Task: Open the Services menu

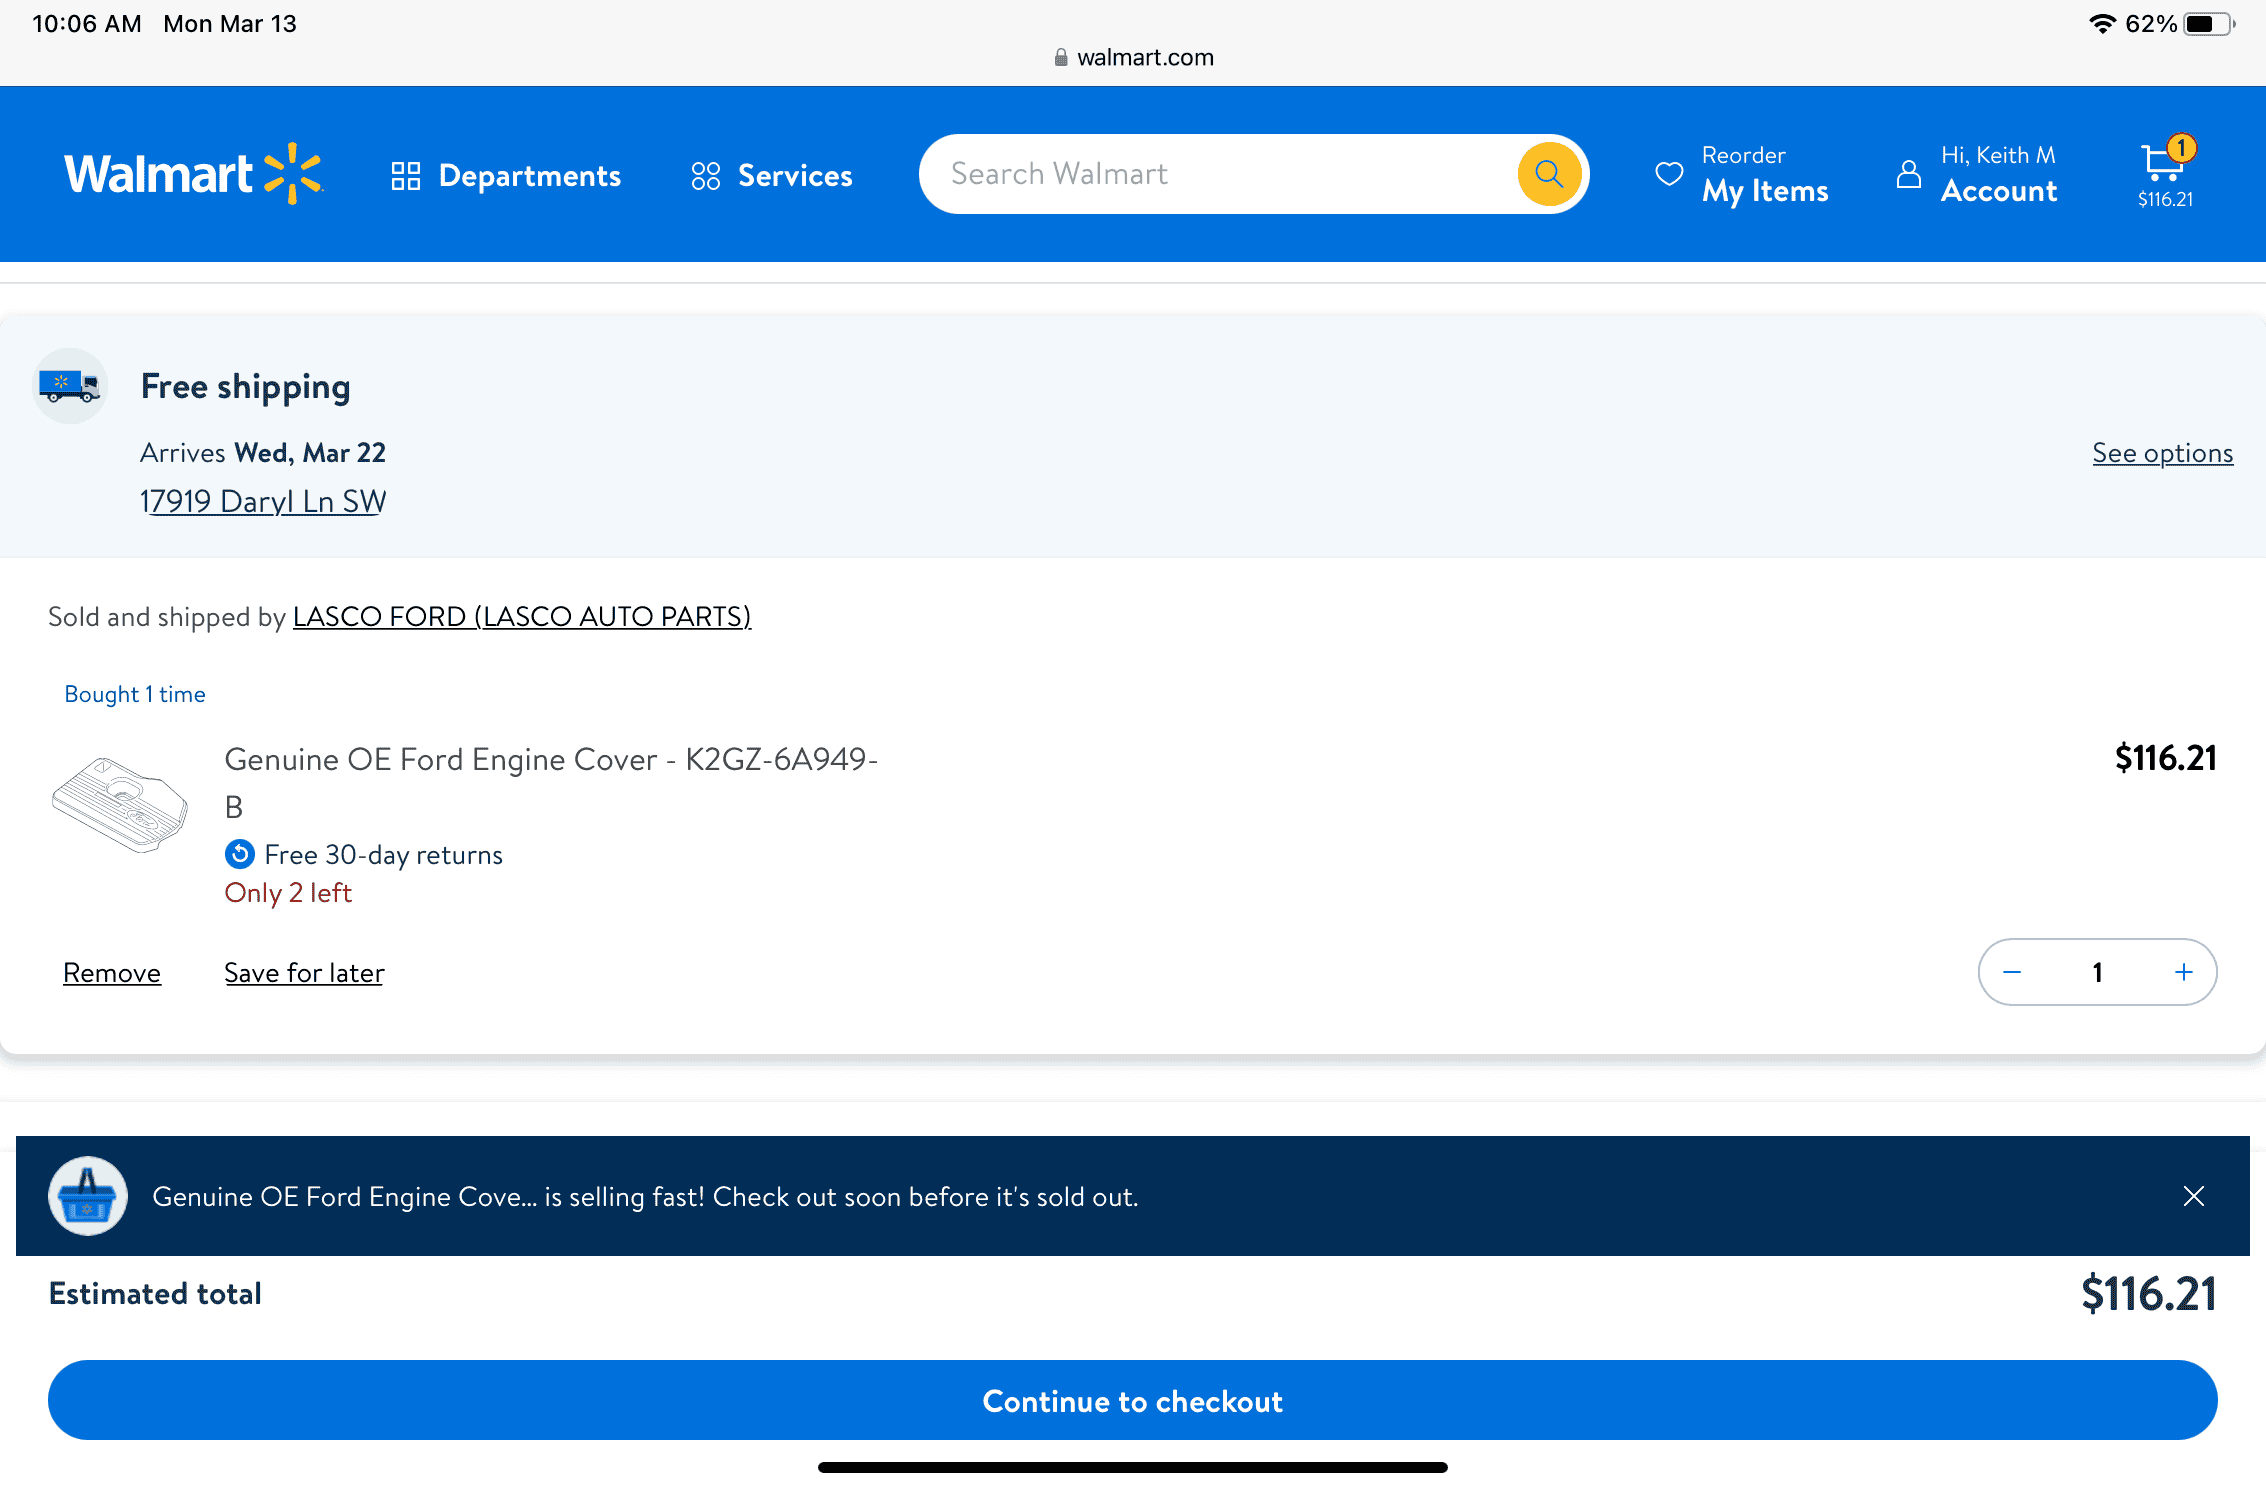Action: point(771,175)
